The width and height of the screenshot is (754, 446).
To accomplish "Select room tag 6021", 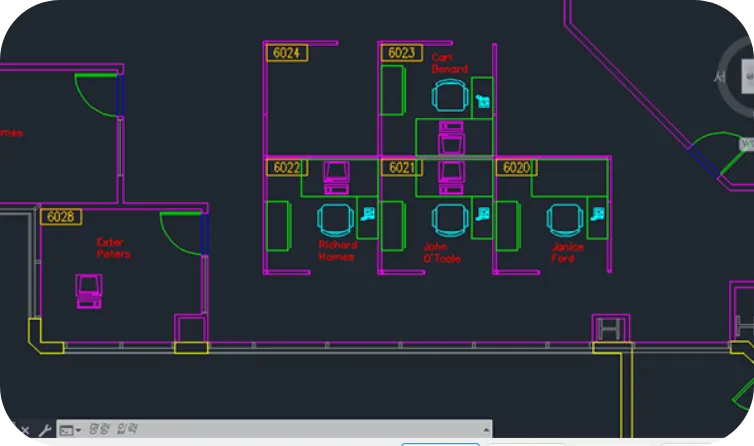I will (x=402, y=167).
